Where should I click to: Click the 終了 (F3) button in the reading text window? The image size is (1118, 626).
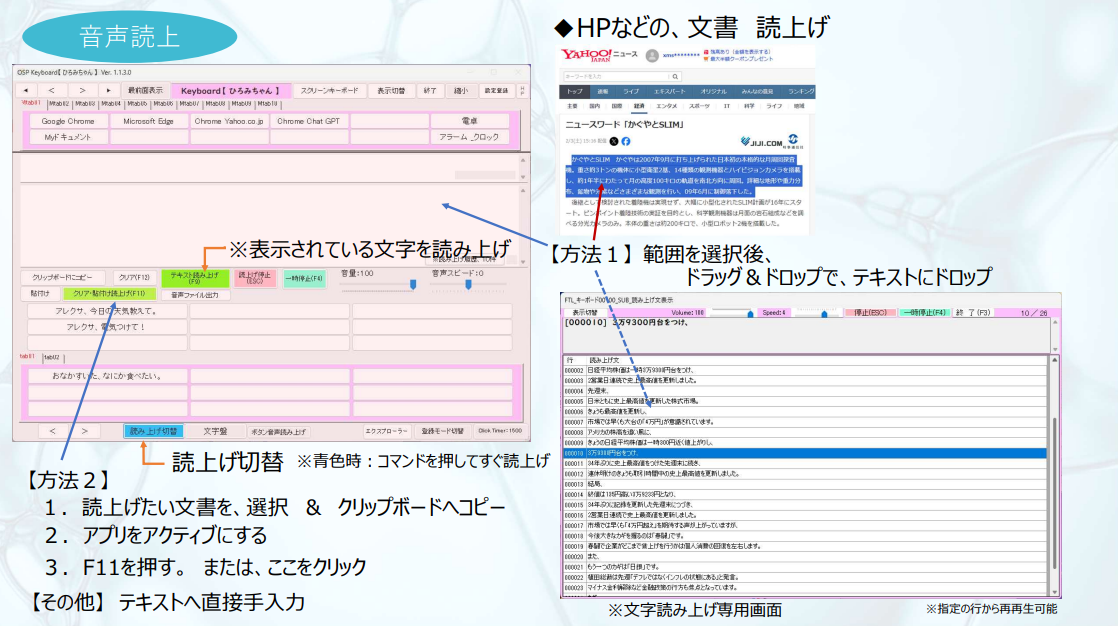974,313
